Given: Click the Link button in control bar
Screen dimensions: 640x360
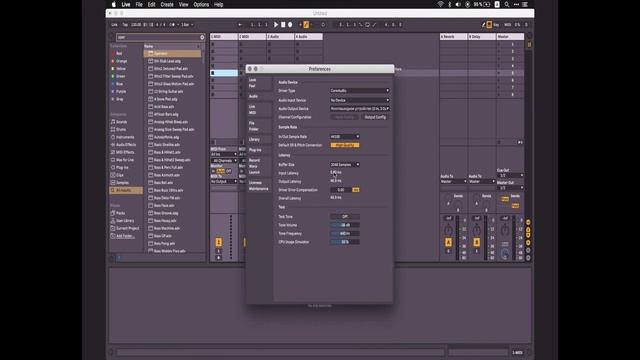Looking at the screenshot, I should pos(115,24).
